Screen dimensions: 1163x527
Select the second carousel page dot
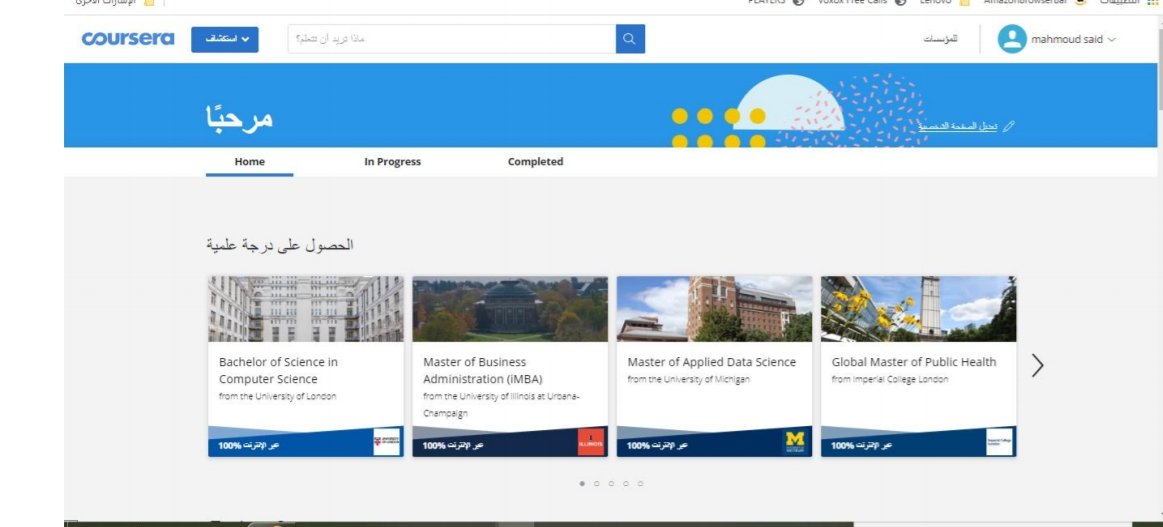coord(596,483)
